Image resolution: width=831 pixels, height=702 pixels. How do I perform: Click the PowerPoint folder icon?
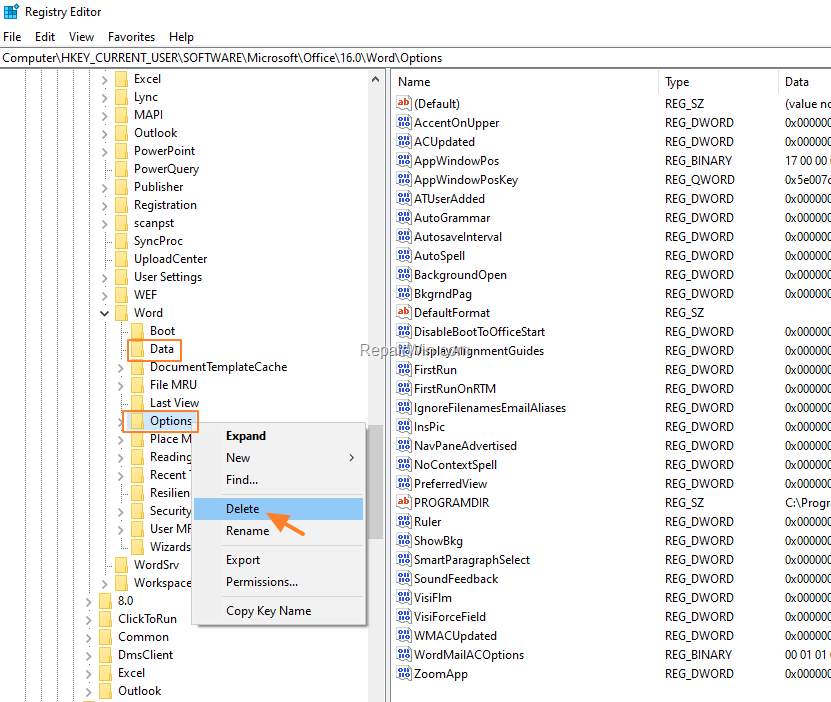click(122, 150)
